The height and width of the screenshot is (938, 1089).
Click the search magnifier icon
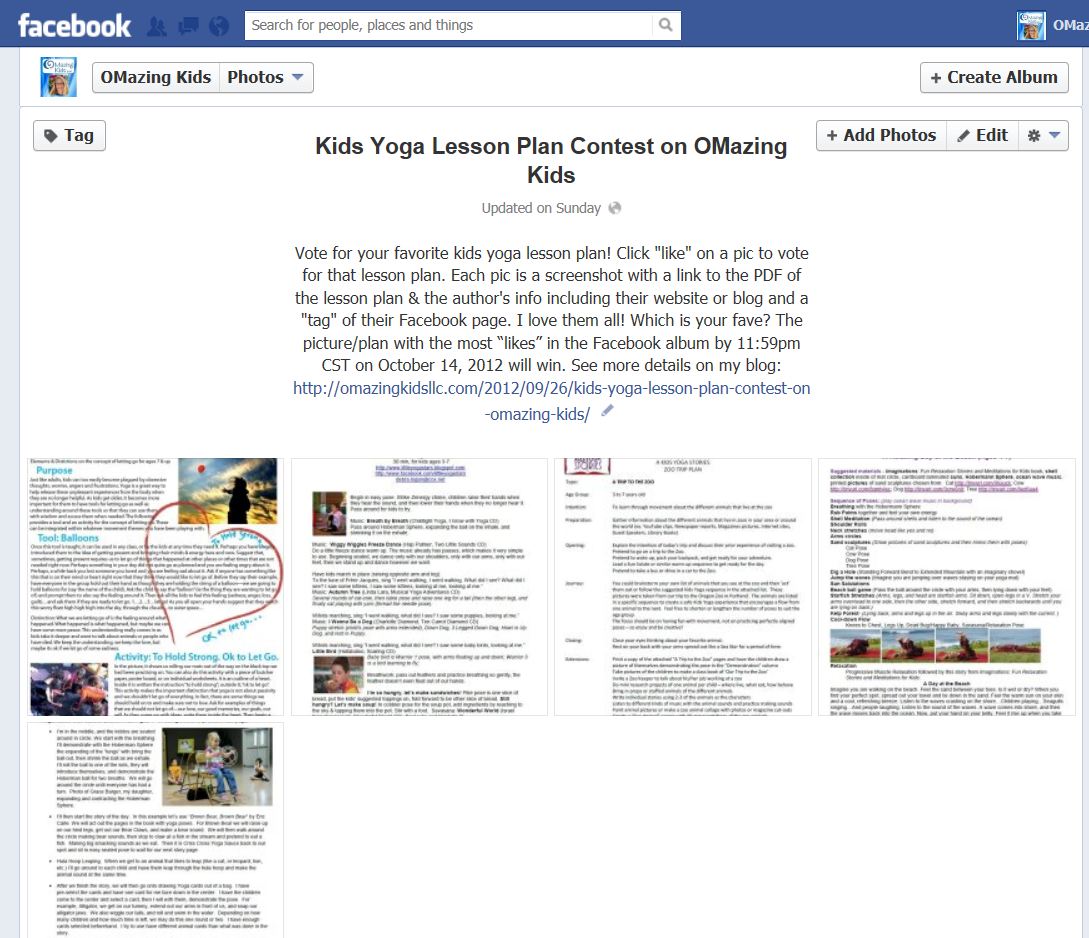coord(664,25)
